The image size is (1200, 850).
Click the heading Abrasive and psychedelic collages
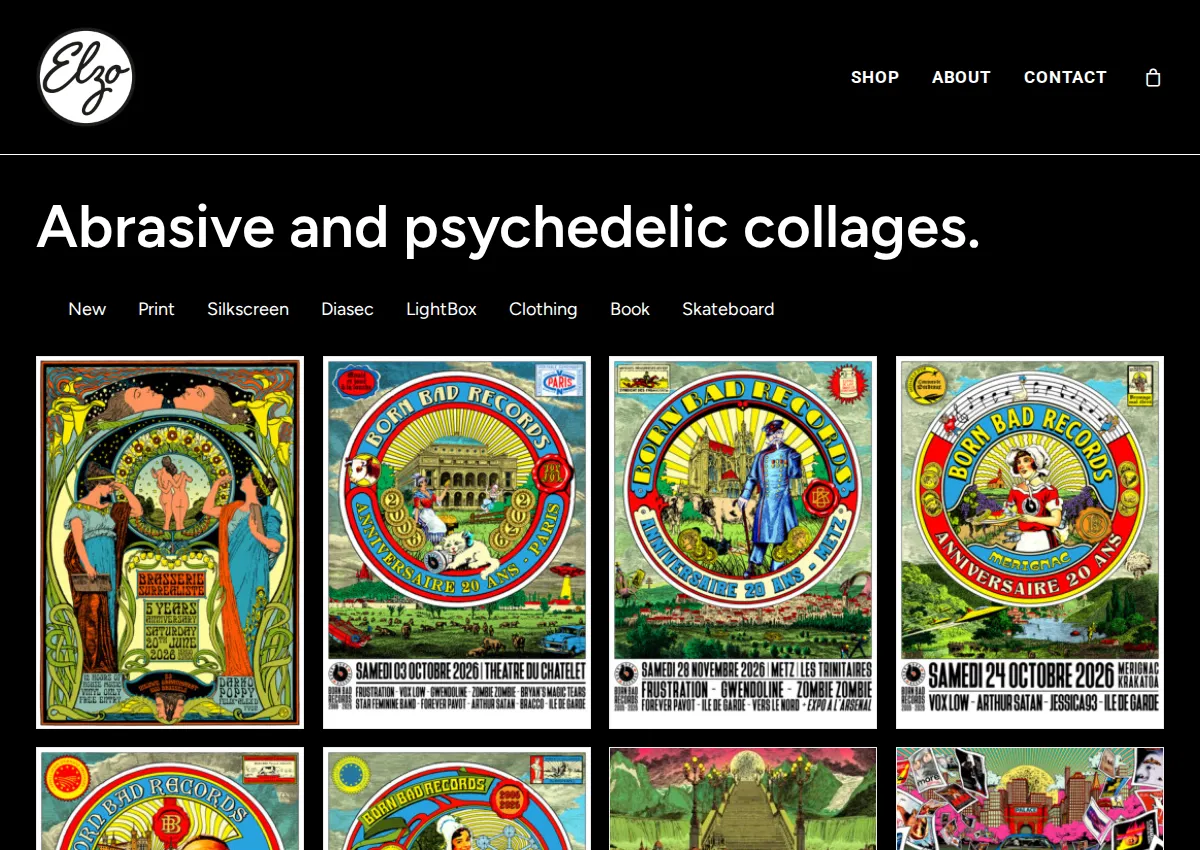pyautogui.click(x=508, y=227)
